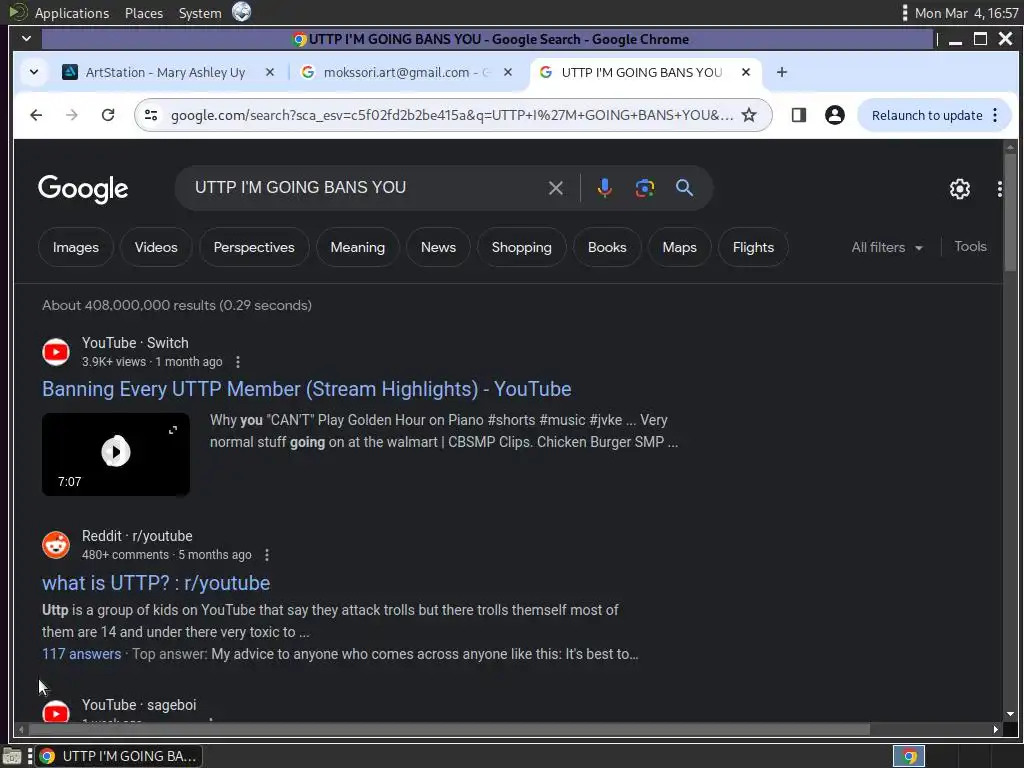
Task: Search by image with Google Lens
Action: [645, 188]
